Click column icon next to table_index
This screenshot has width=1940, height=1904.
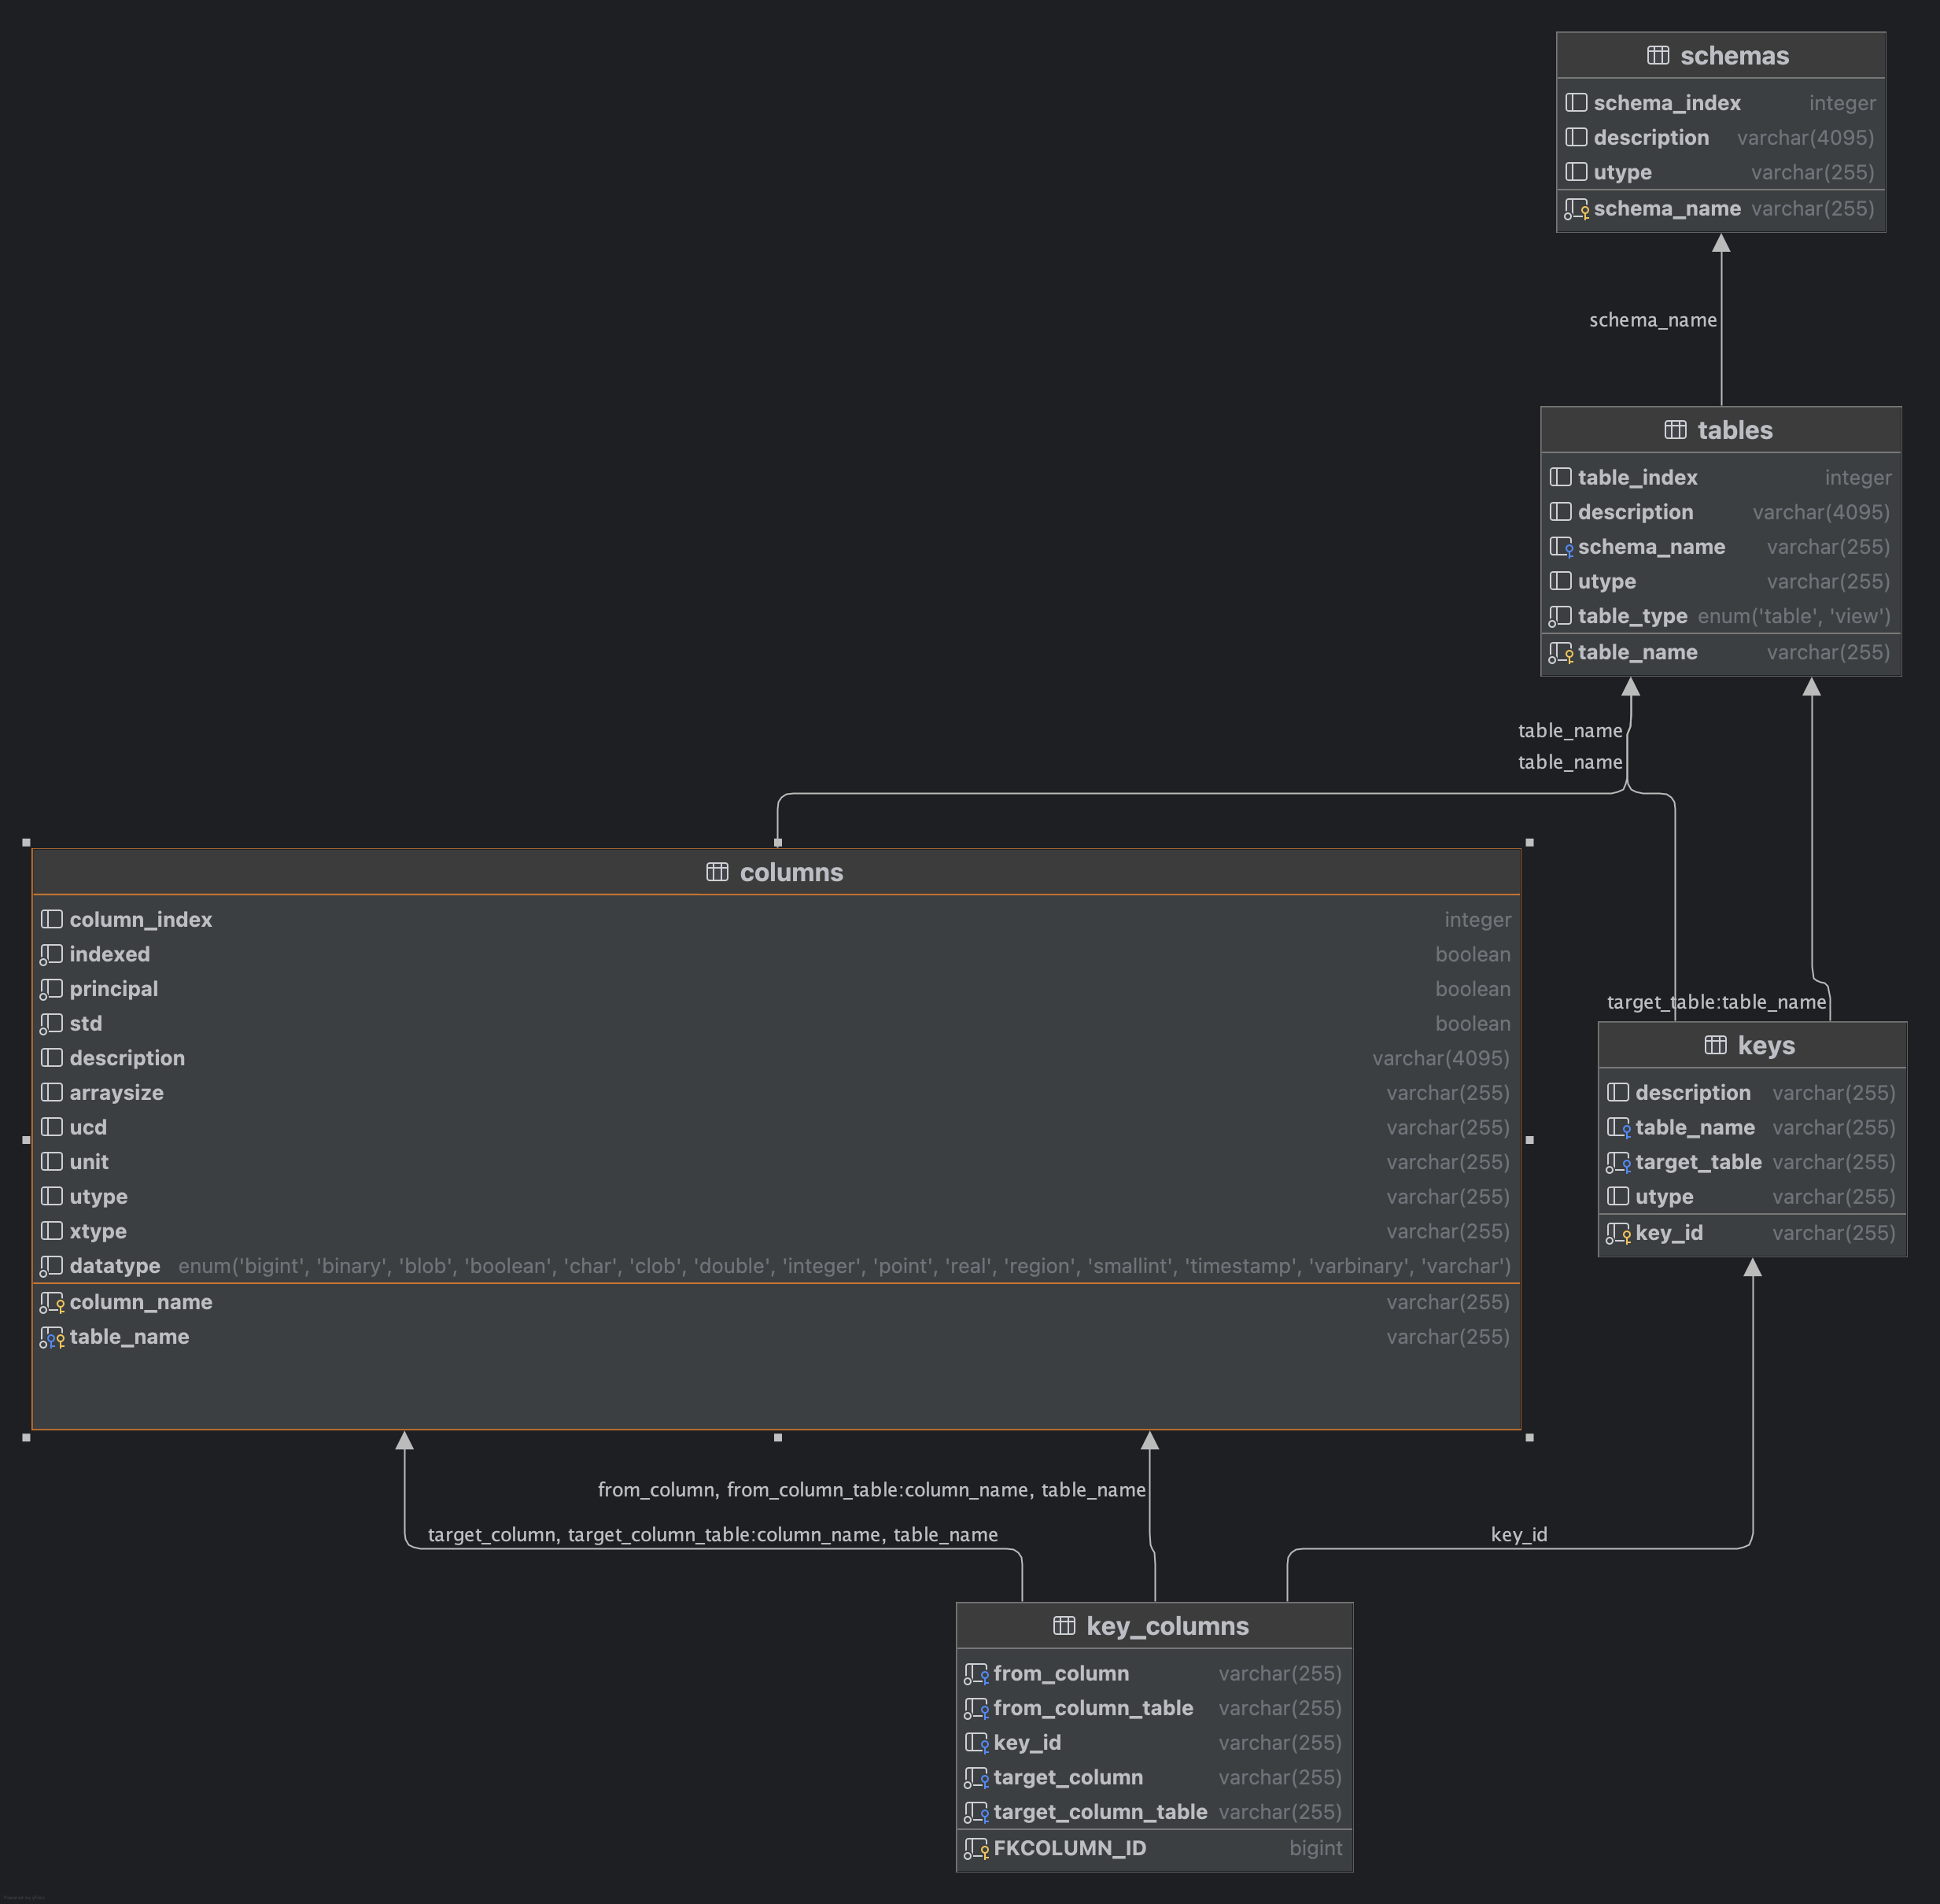click(1560, 477)
